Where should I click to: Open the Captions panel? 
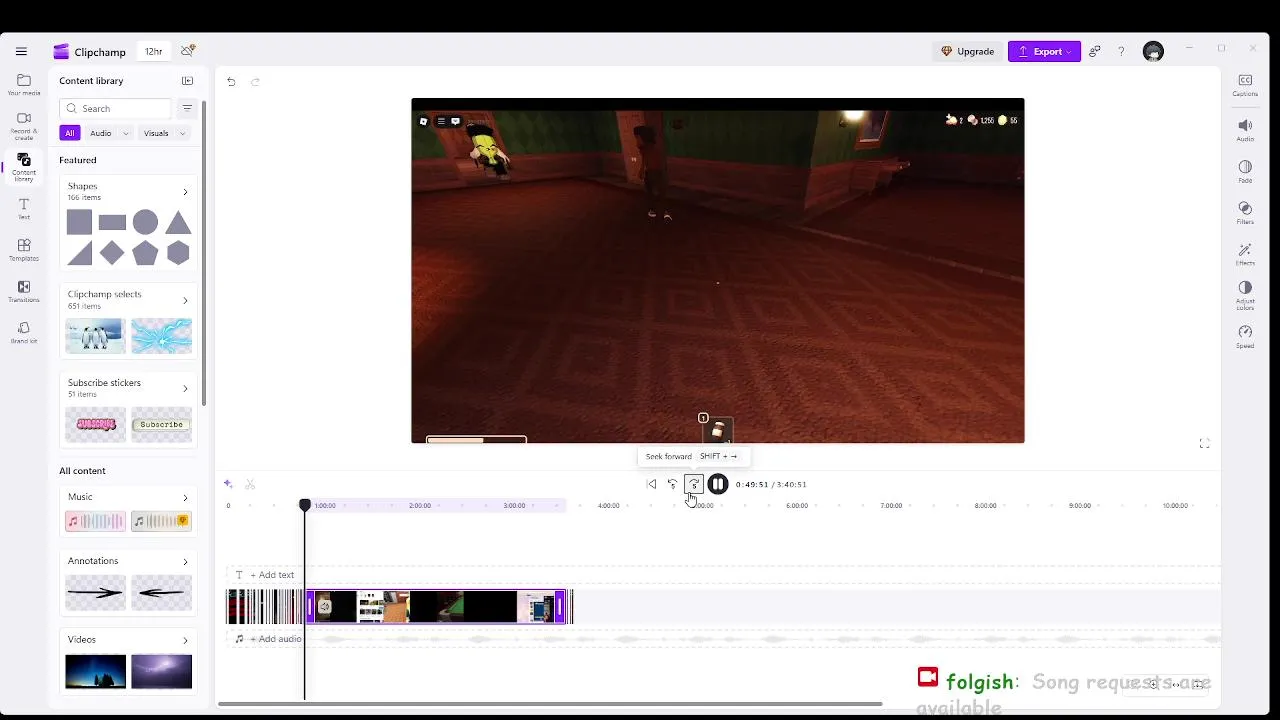(1245, 85)
